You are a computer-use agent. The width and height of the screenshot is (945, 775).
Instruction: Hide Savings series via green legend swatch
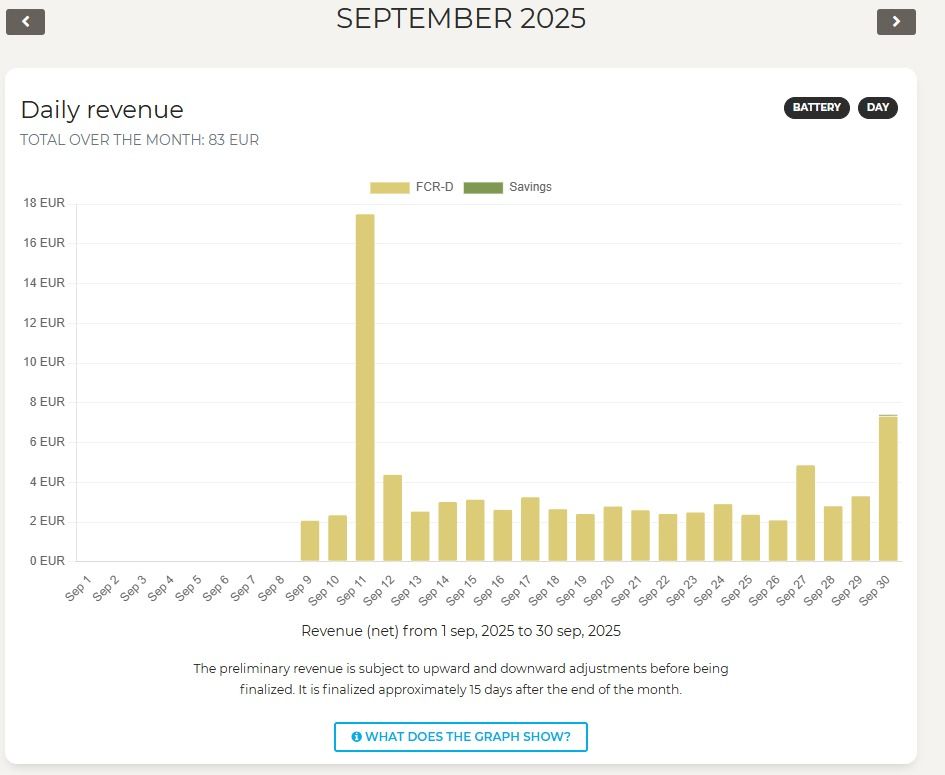[482, 187]
